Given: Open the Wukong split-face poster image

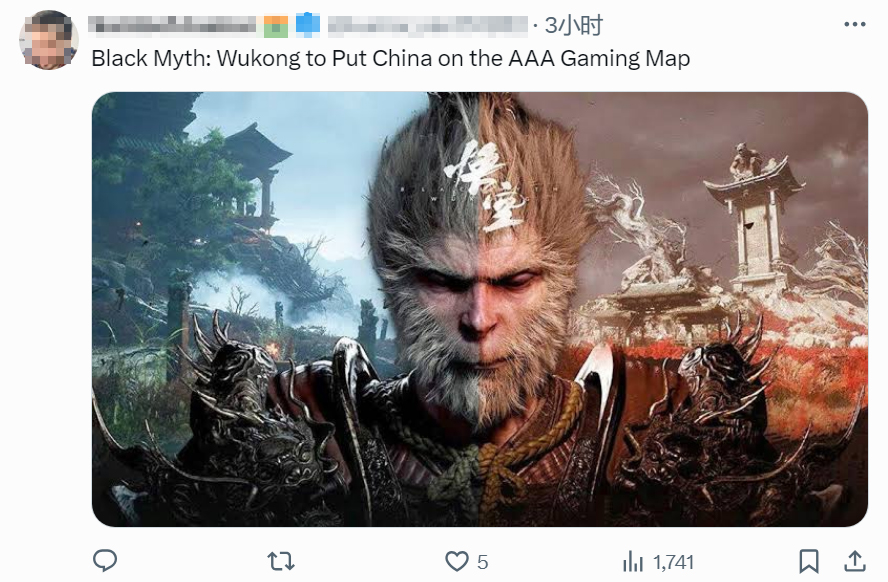Looking at the screenshot, I should pyautogui.click(x=480, y=309).
